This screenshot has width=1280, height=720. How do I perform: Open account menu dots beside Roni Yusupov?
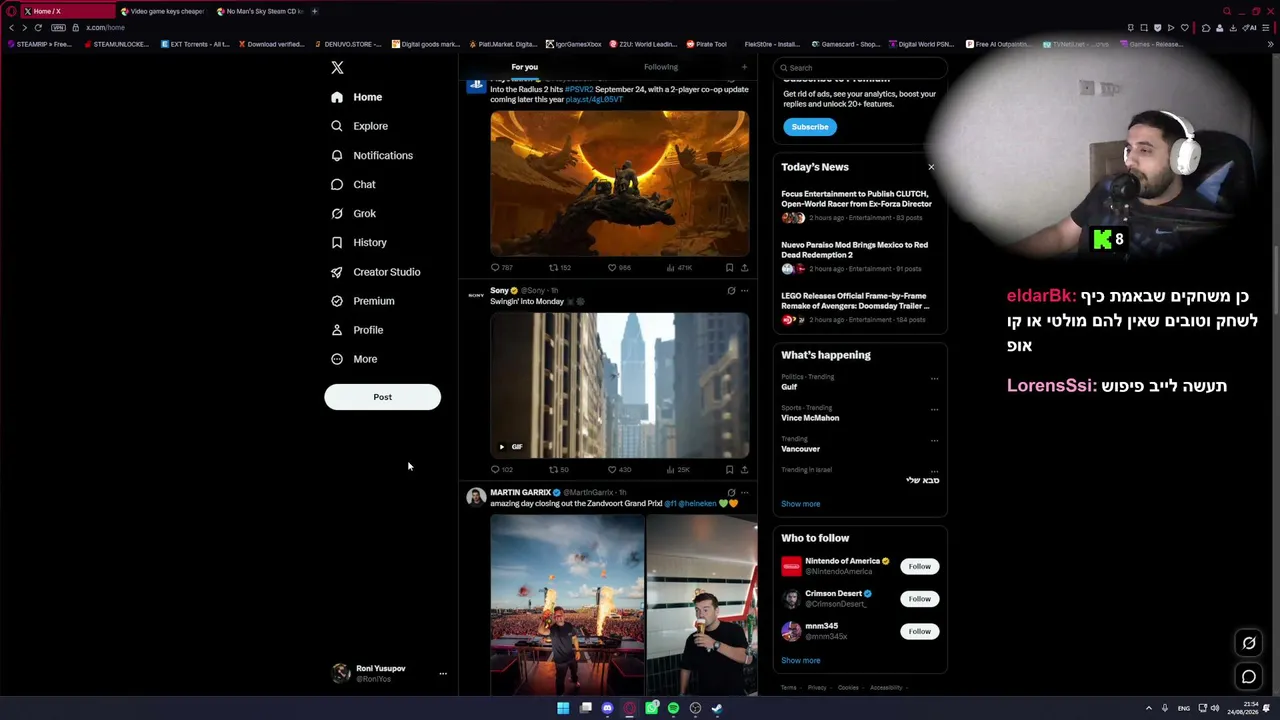coord(443,674)
